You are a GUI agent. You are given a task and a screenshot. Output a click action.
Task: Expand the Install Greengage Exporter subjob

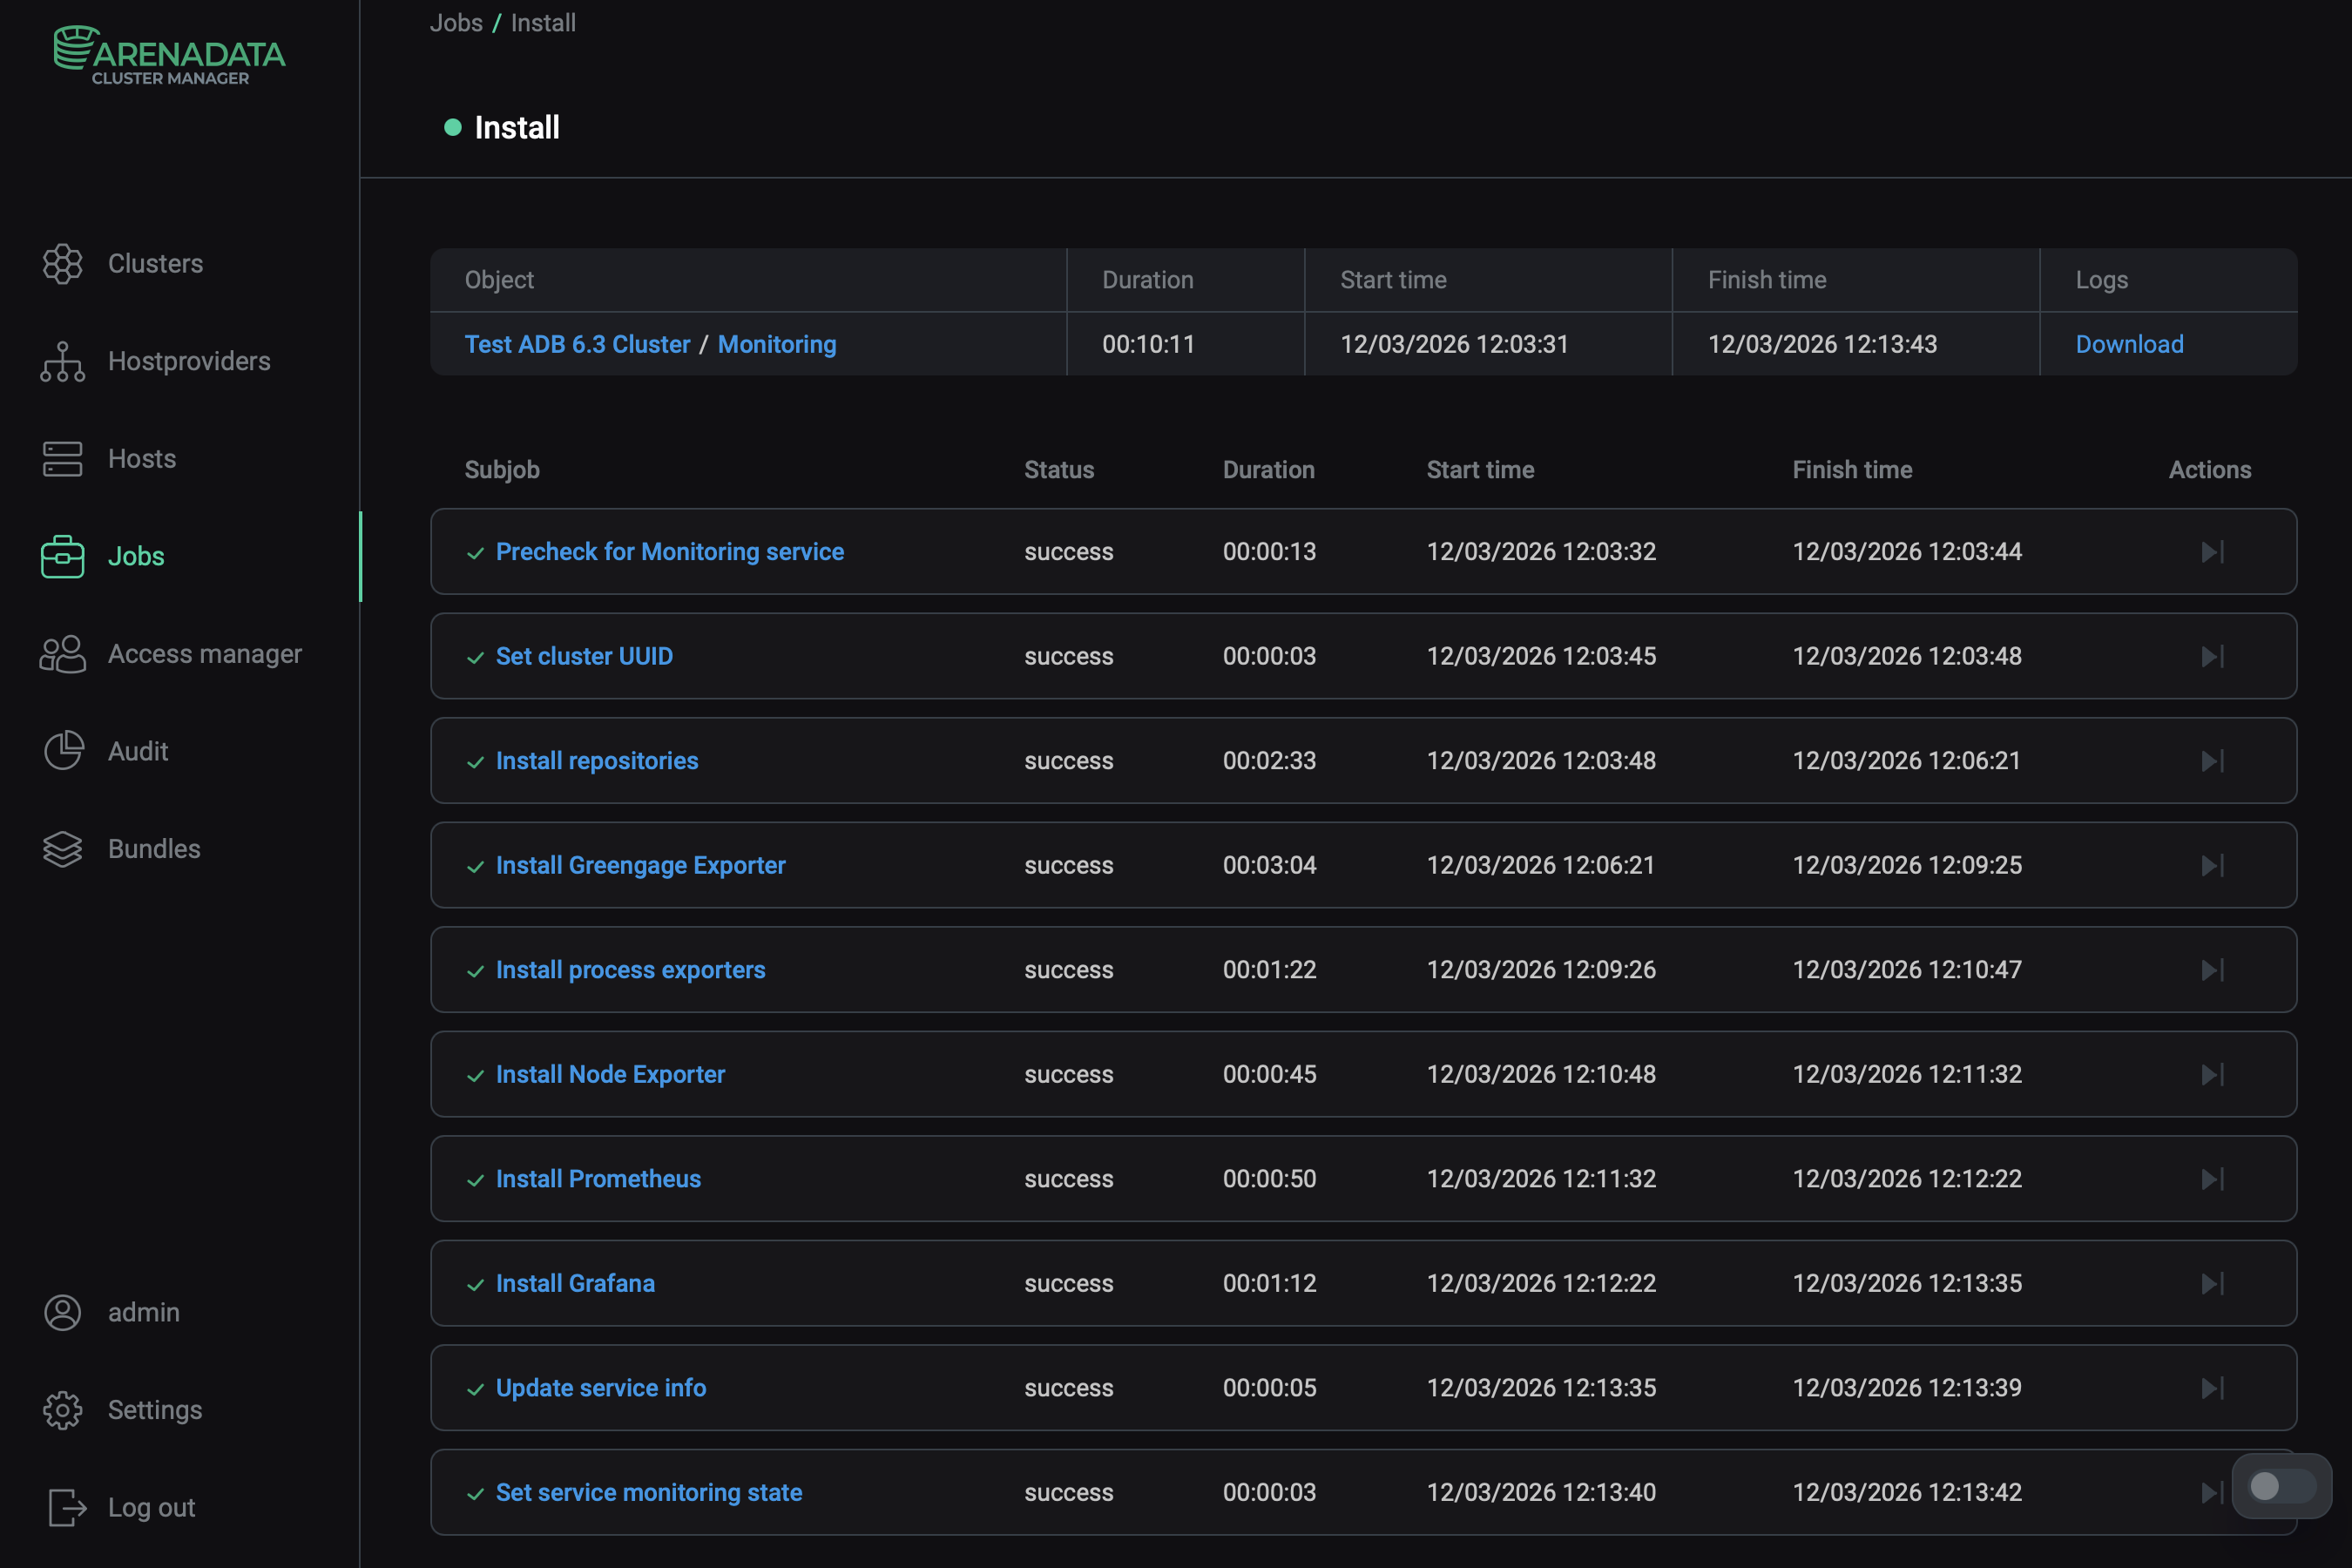tap(640, 865)
